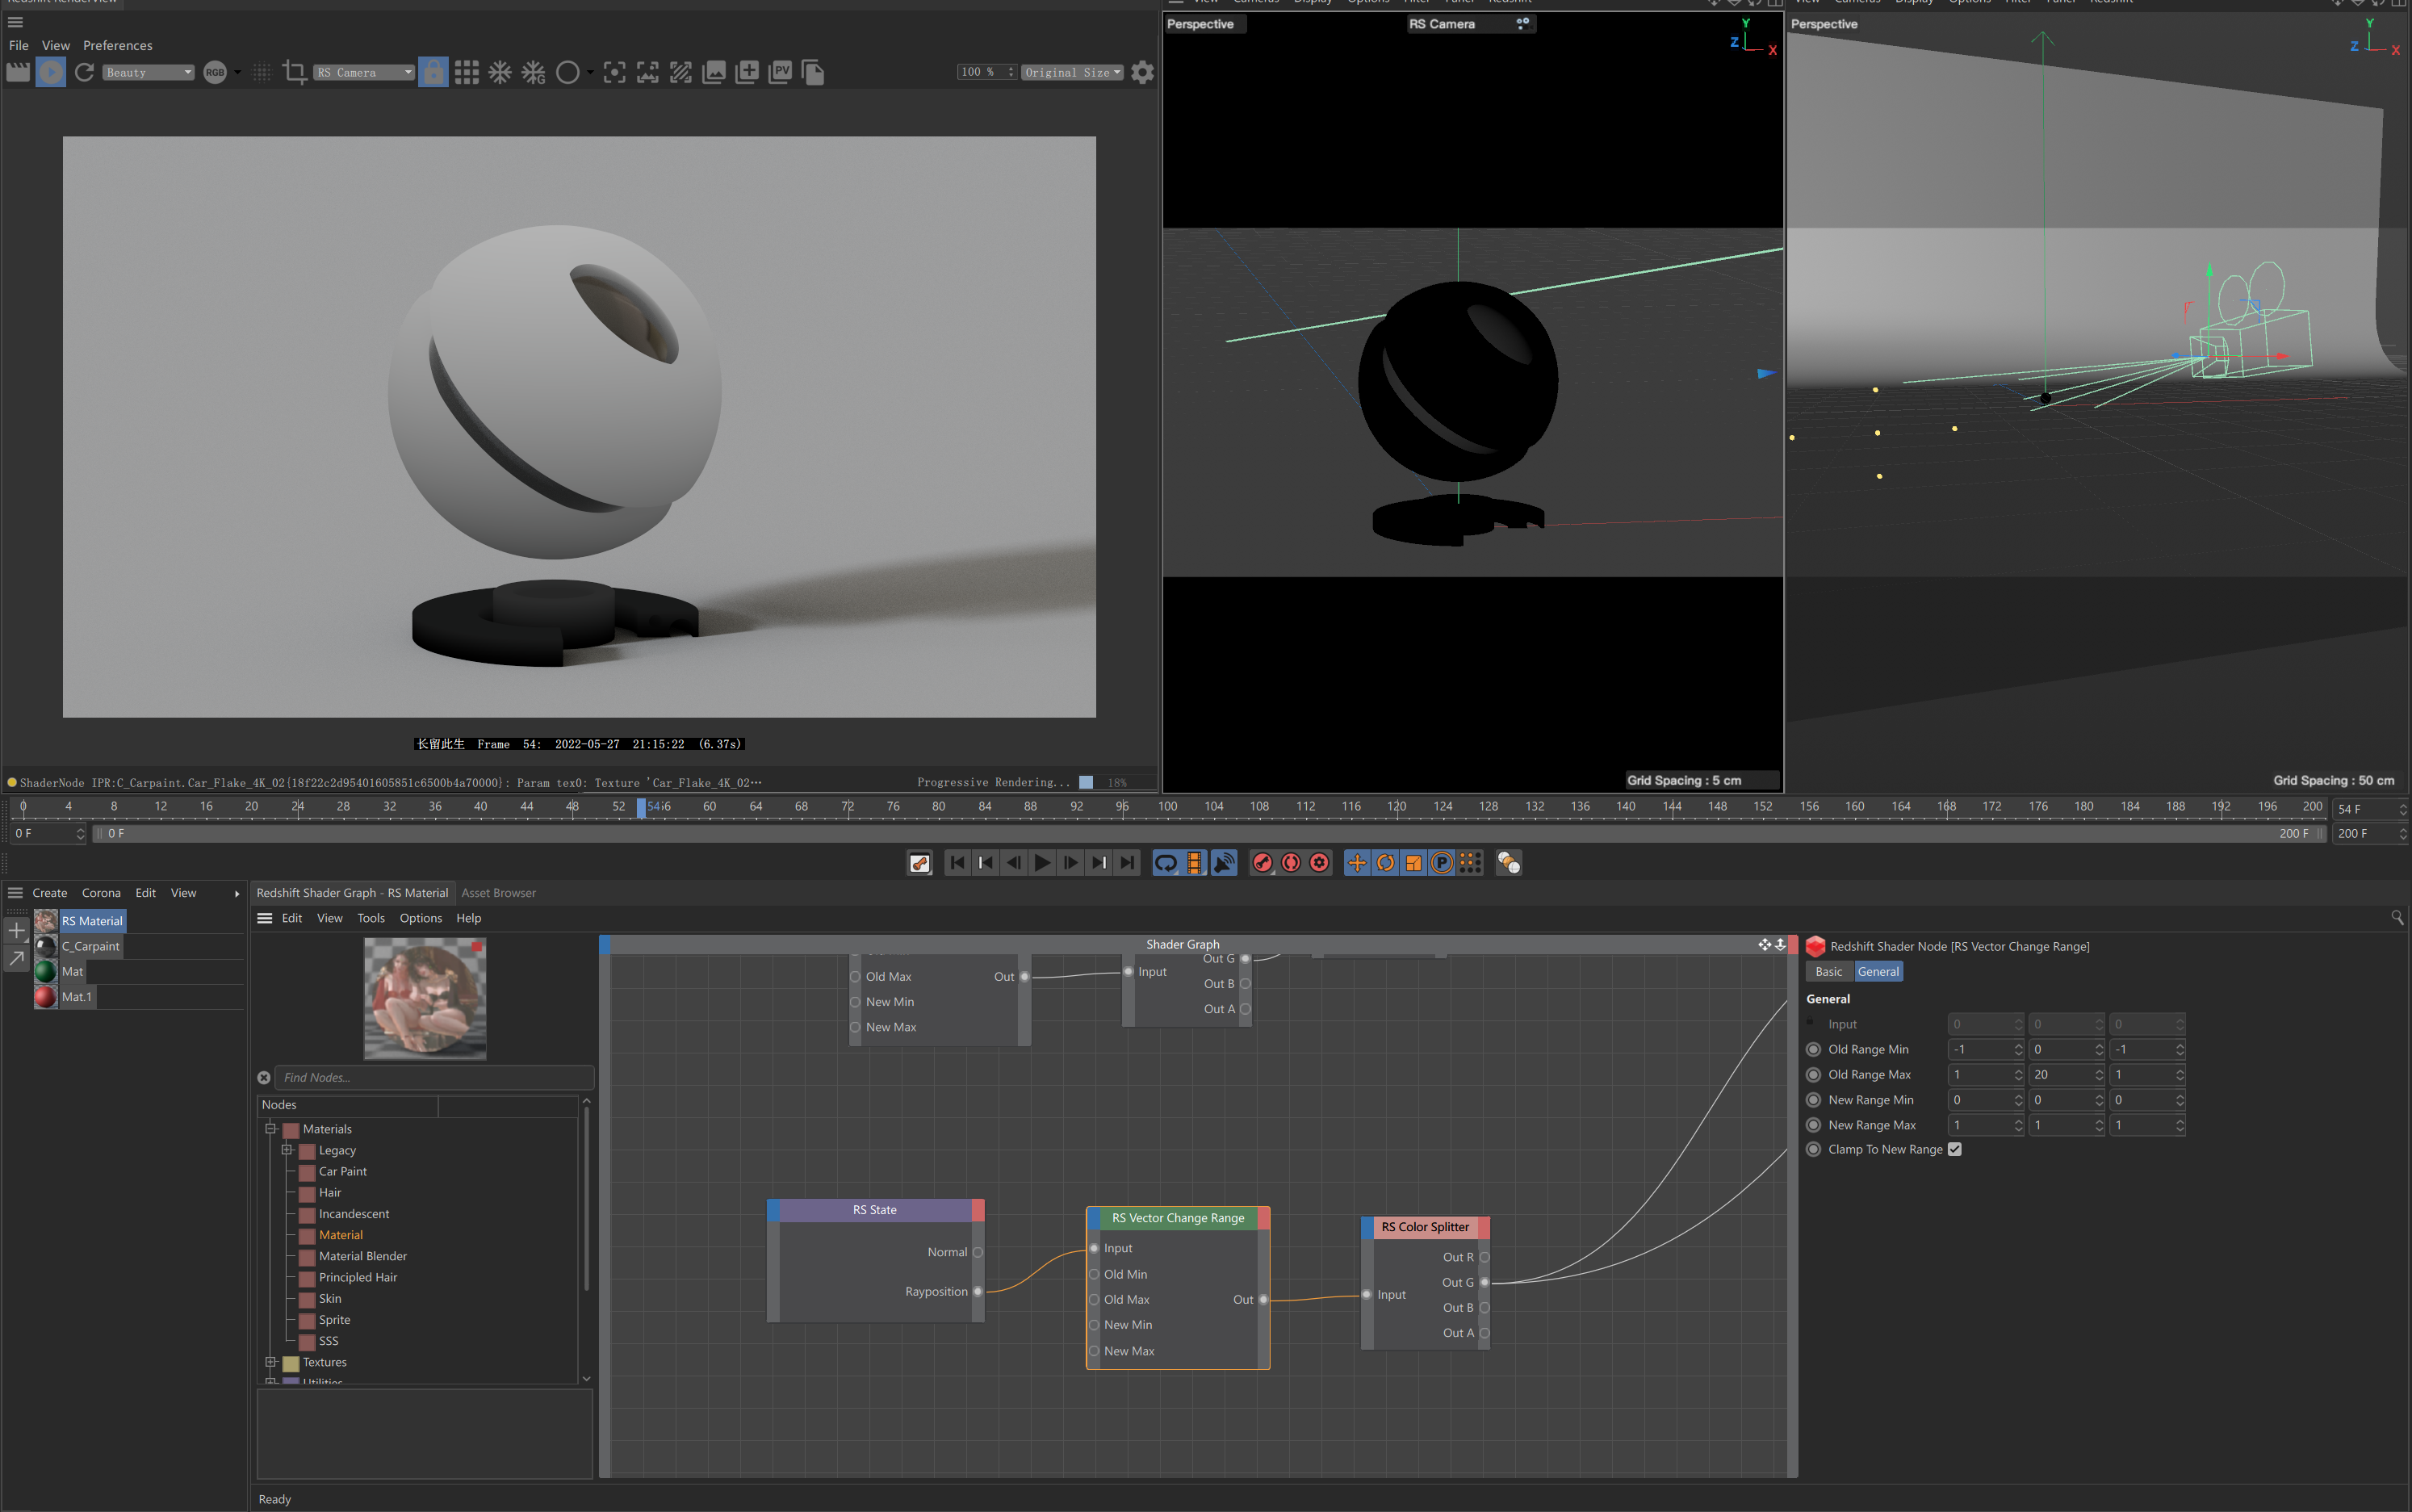Click the add snapshot icon
Viewport: 2412px width, 1512px height.
coord(747,72)
